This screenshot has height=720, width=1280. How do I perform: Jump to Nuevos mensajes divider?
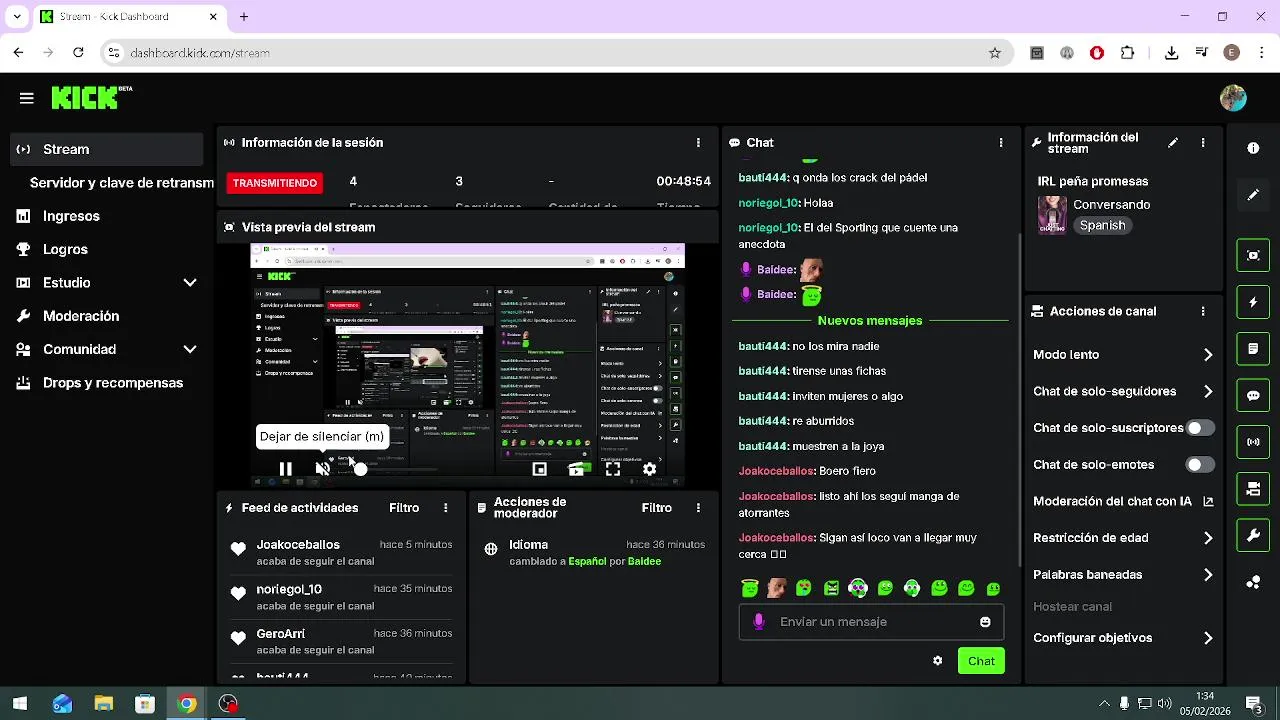[x=870, y=321]
